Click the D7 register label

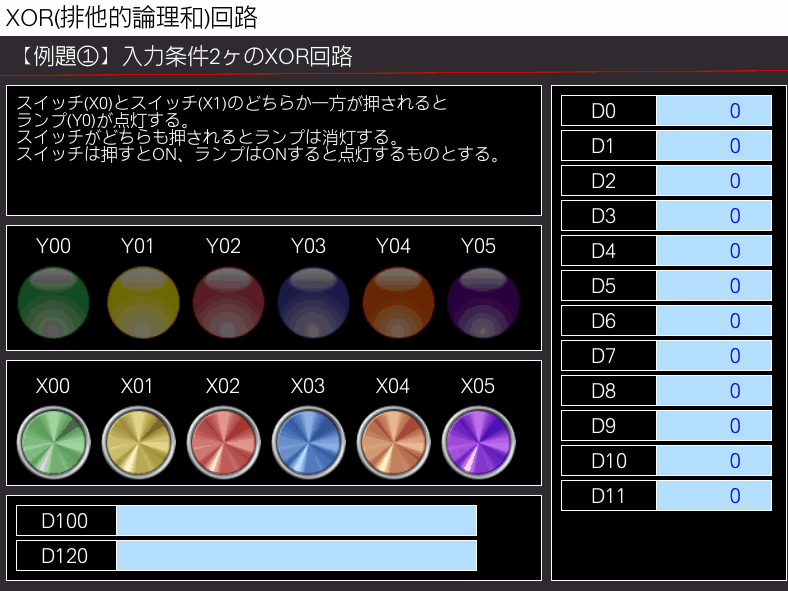604,356
